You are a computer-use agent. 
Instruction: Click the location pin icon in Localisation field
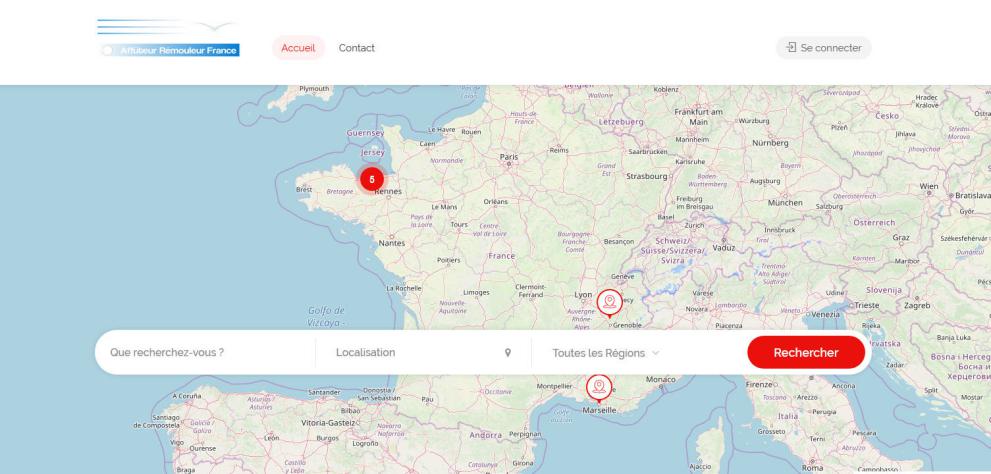pos(508,353)
